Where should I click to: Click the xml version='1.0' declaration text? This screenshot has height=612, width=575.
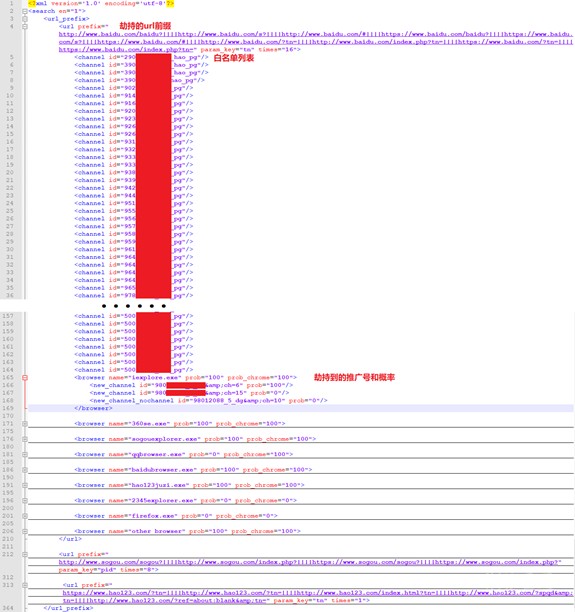click(101, 3)
